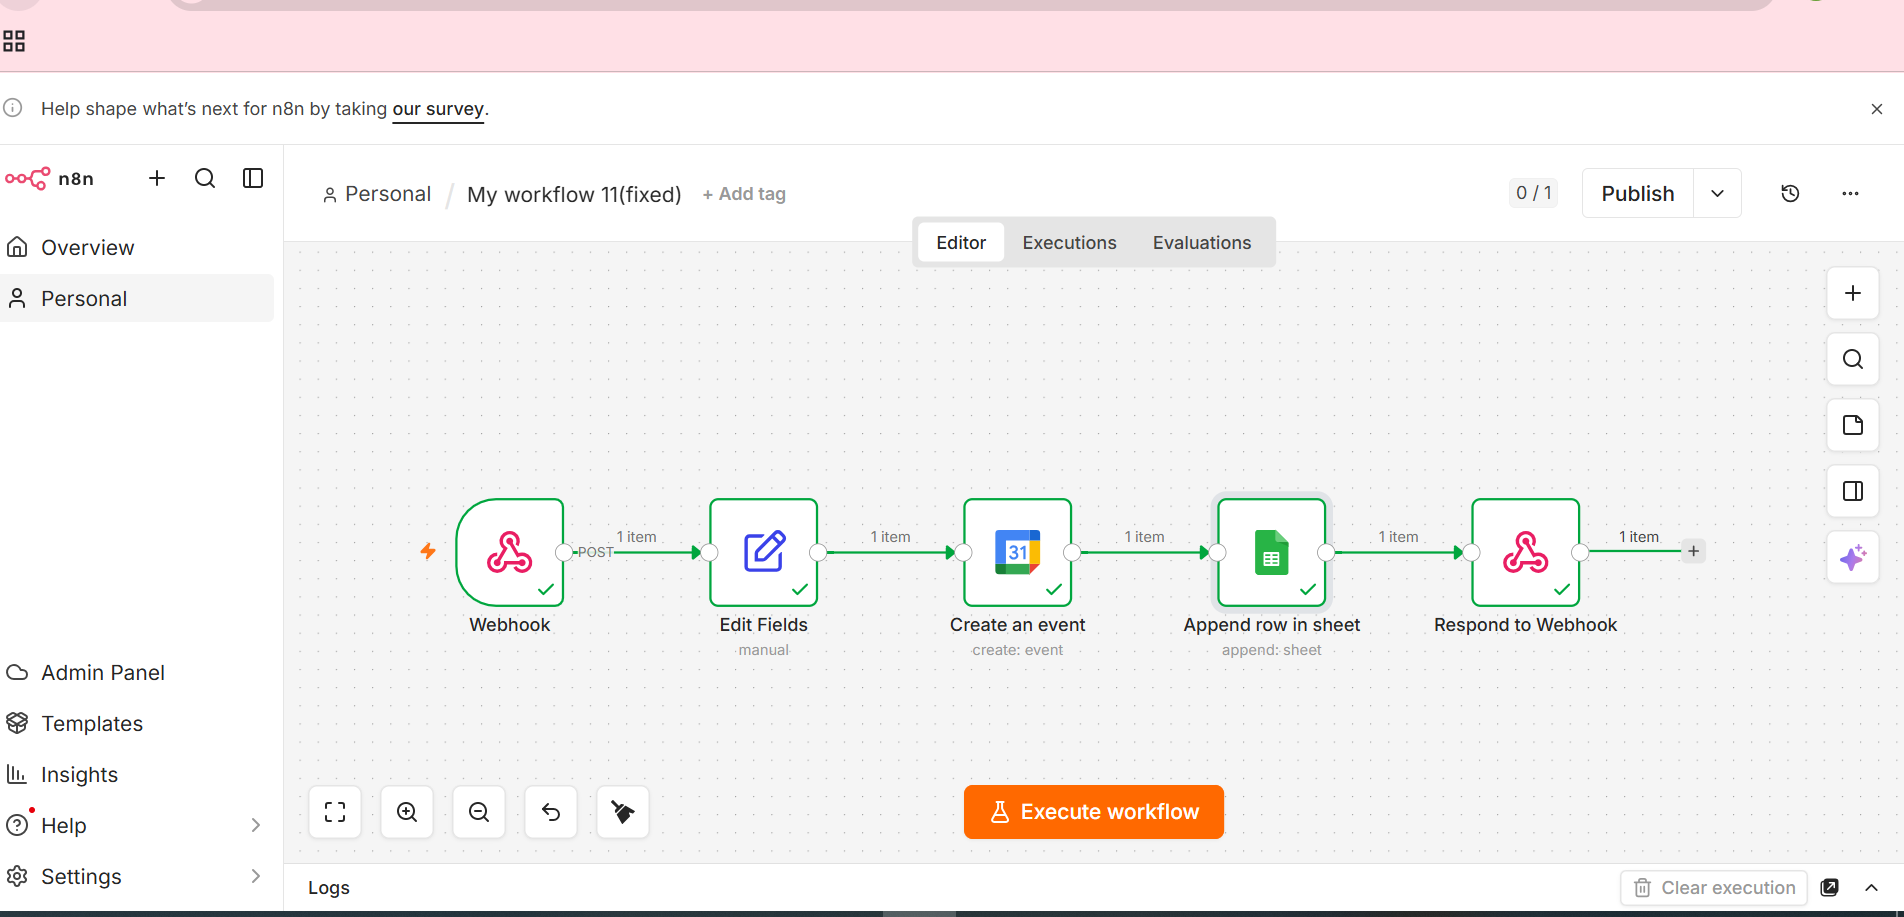
Task: Click the 'append: sheet' subtitle text
Action: [1272, 650]
